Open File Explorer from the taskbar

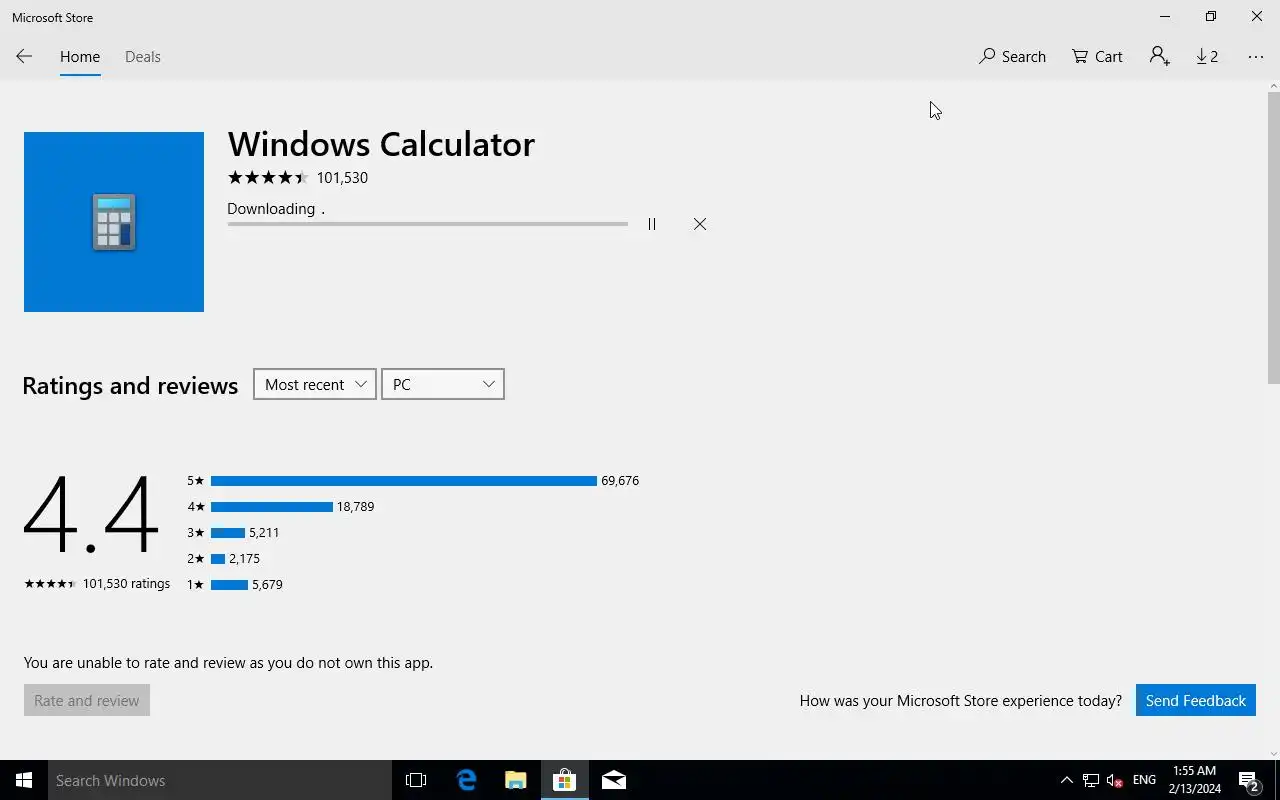pyautogui.click(x=515, y=780)
